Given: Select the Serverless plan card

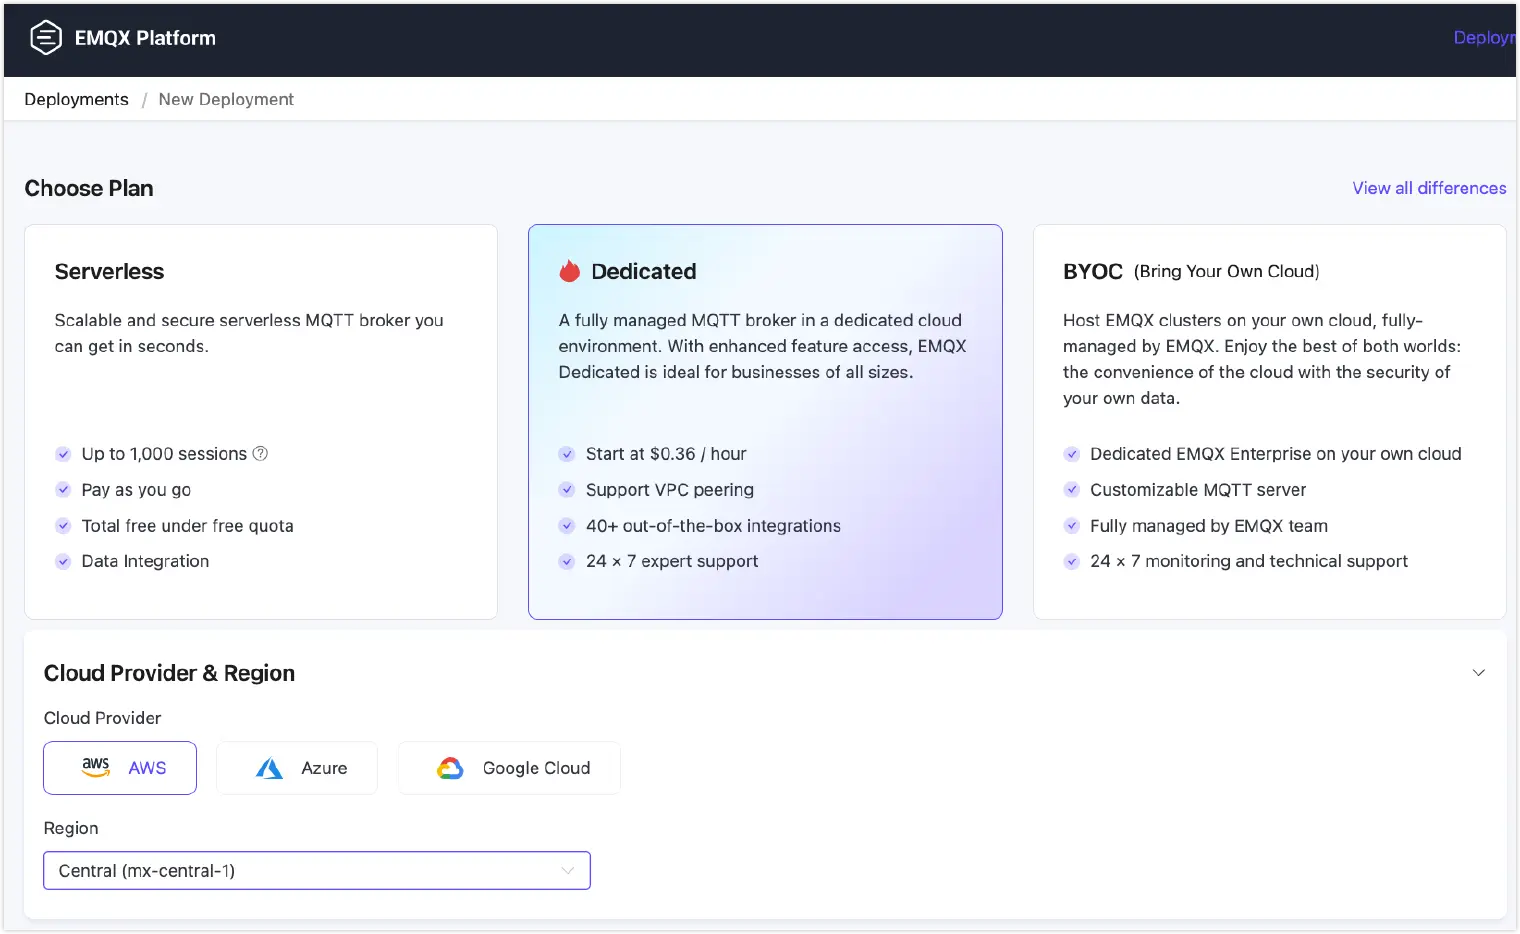Looking at the screenshot, I should pos(260,420).
